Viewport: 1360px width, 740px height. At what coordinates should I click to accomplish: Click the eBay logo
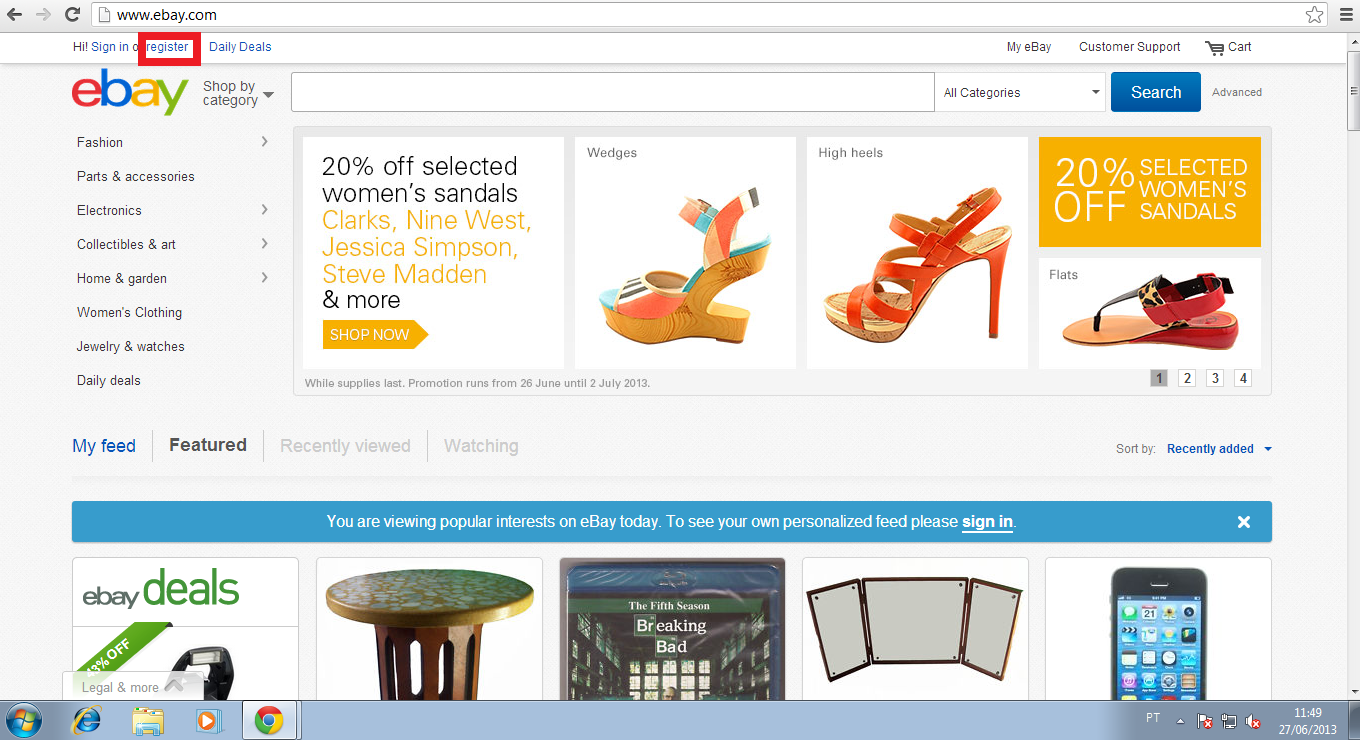pyautogui.click(x=130, y=92)
